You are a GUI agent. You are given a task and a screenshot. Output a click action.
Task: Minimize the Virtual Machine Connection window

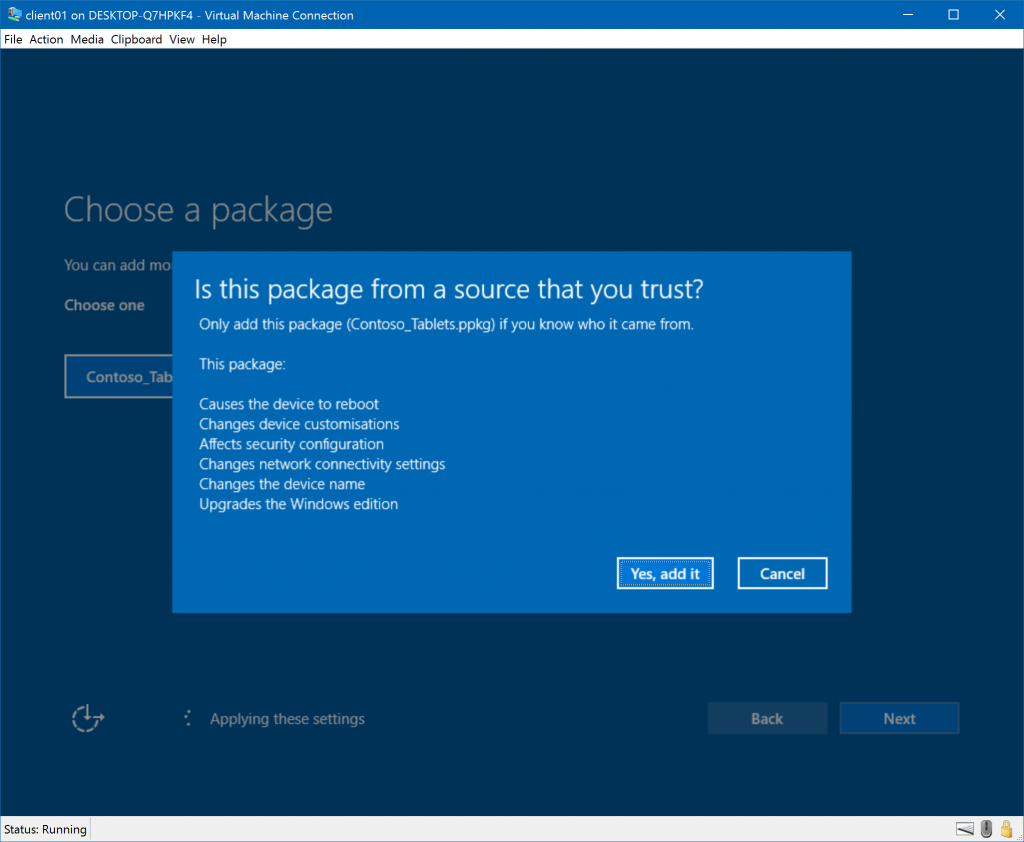pyautogui.click(x=908, y=14)
